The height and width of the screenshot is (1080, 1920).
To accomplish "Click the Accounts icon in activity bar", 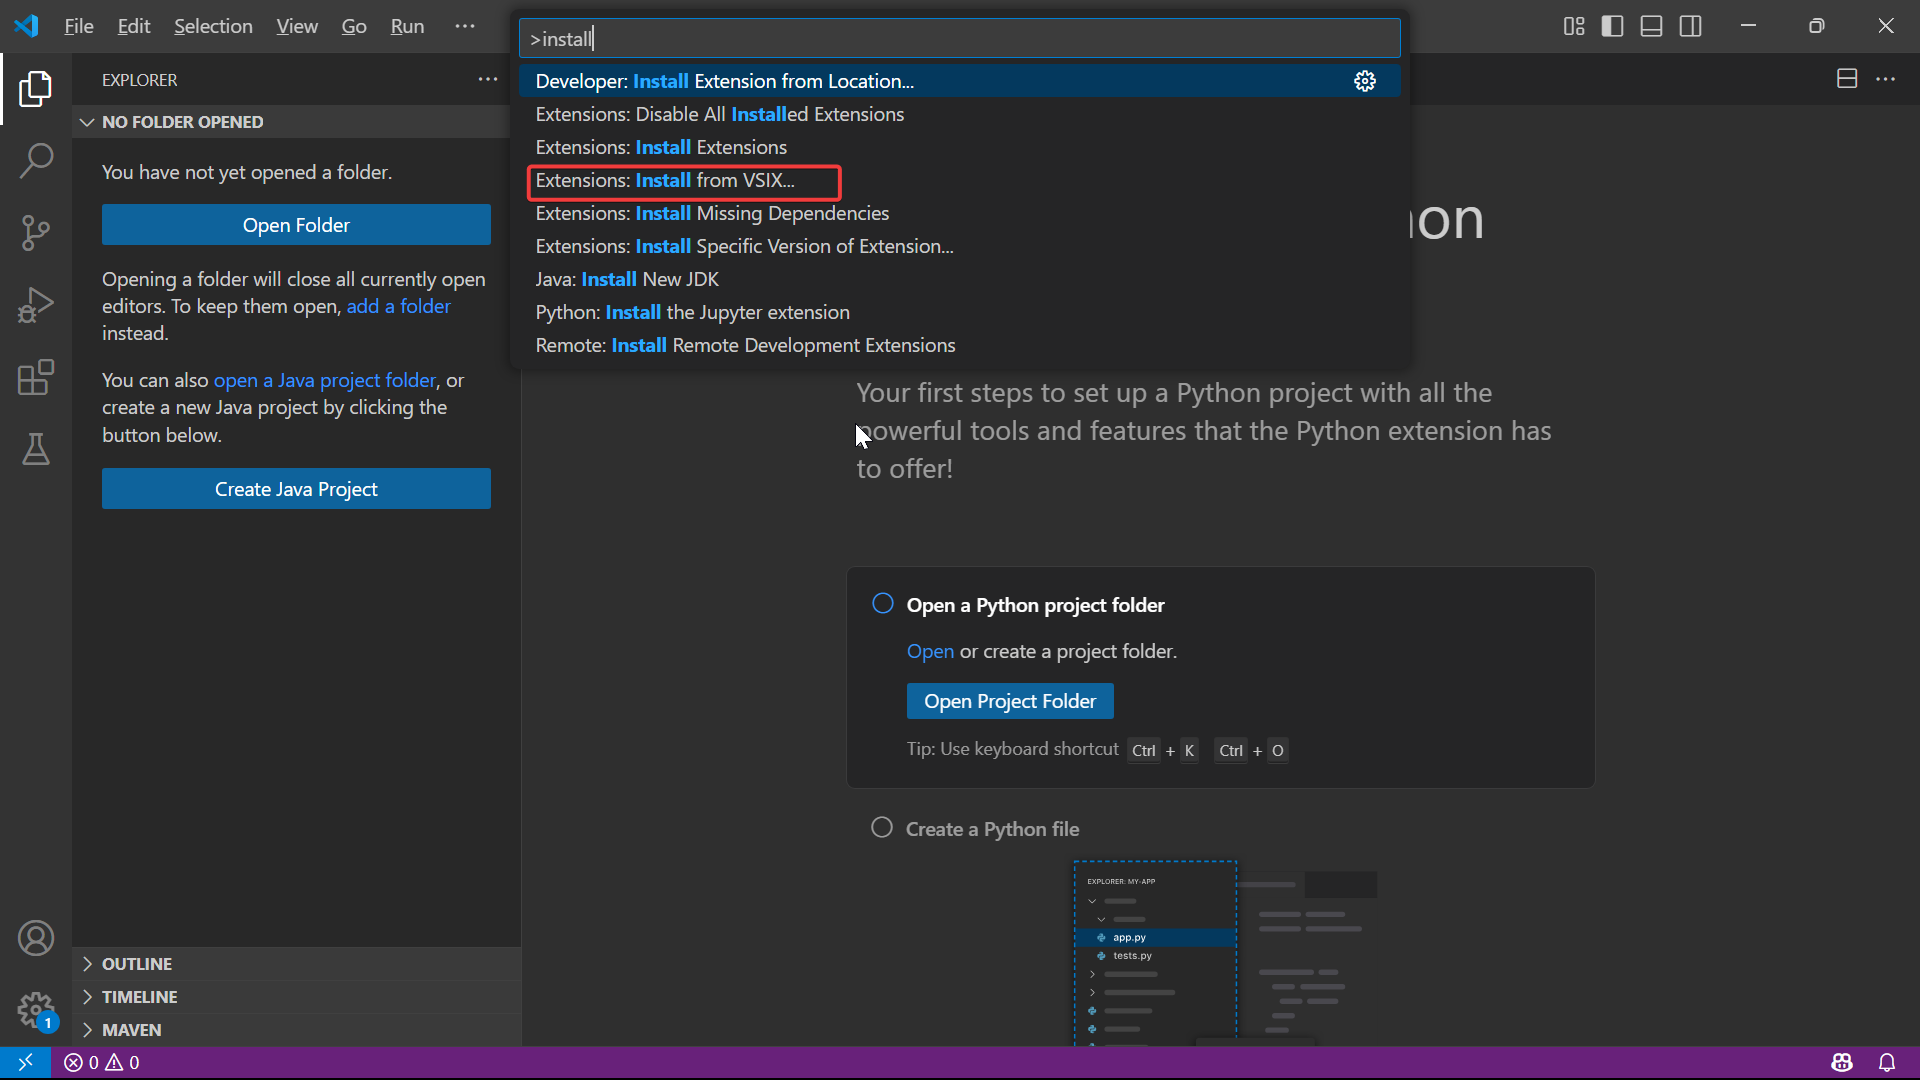I will (x=36, y=938).
